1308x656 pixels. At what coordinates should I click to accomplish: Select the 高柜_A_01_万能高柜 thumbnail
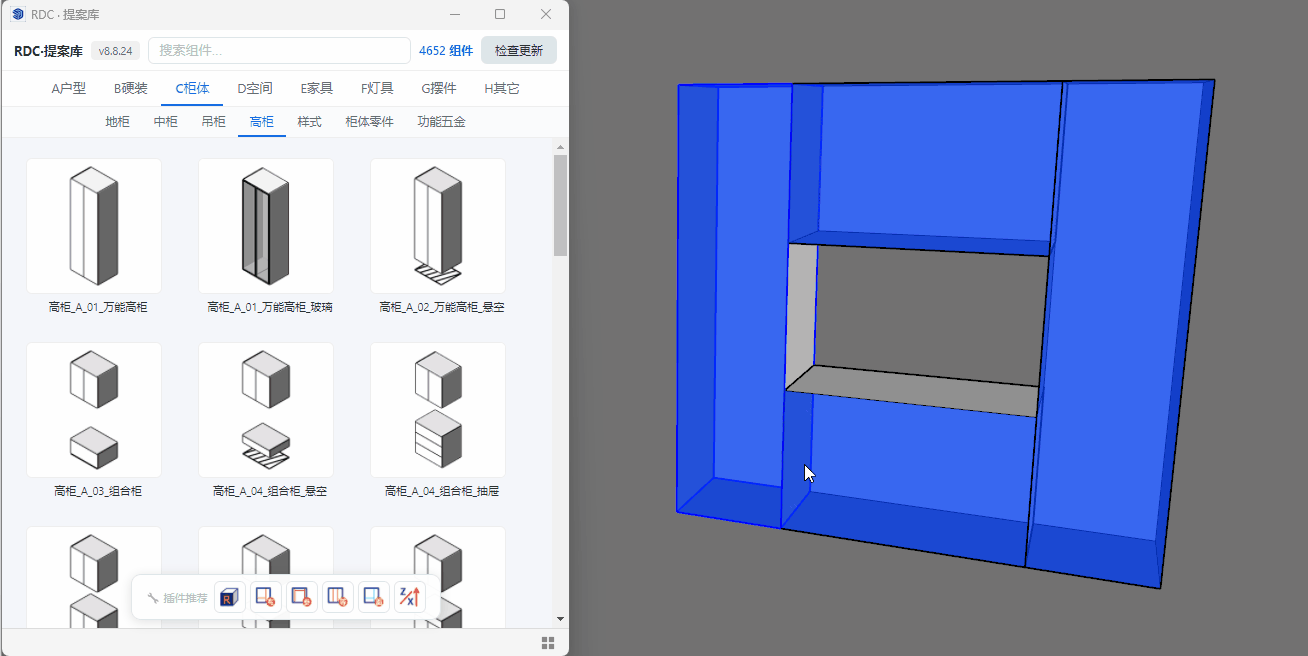click(94, 226)
